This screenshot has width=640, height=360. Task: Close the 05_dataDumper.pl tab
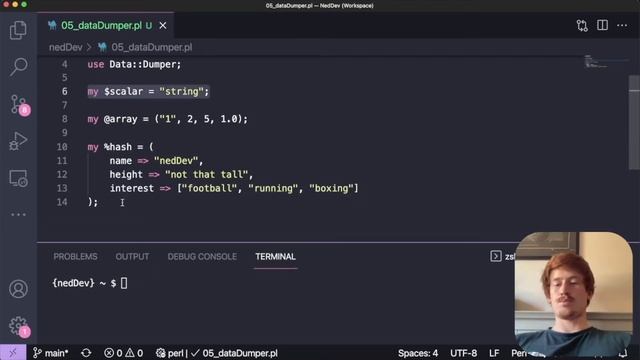(x=163, y=26)
